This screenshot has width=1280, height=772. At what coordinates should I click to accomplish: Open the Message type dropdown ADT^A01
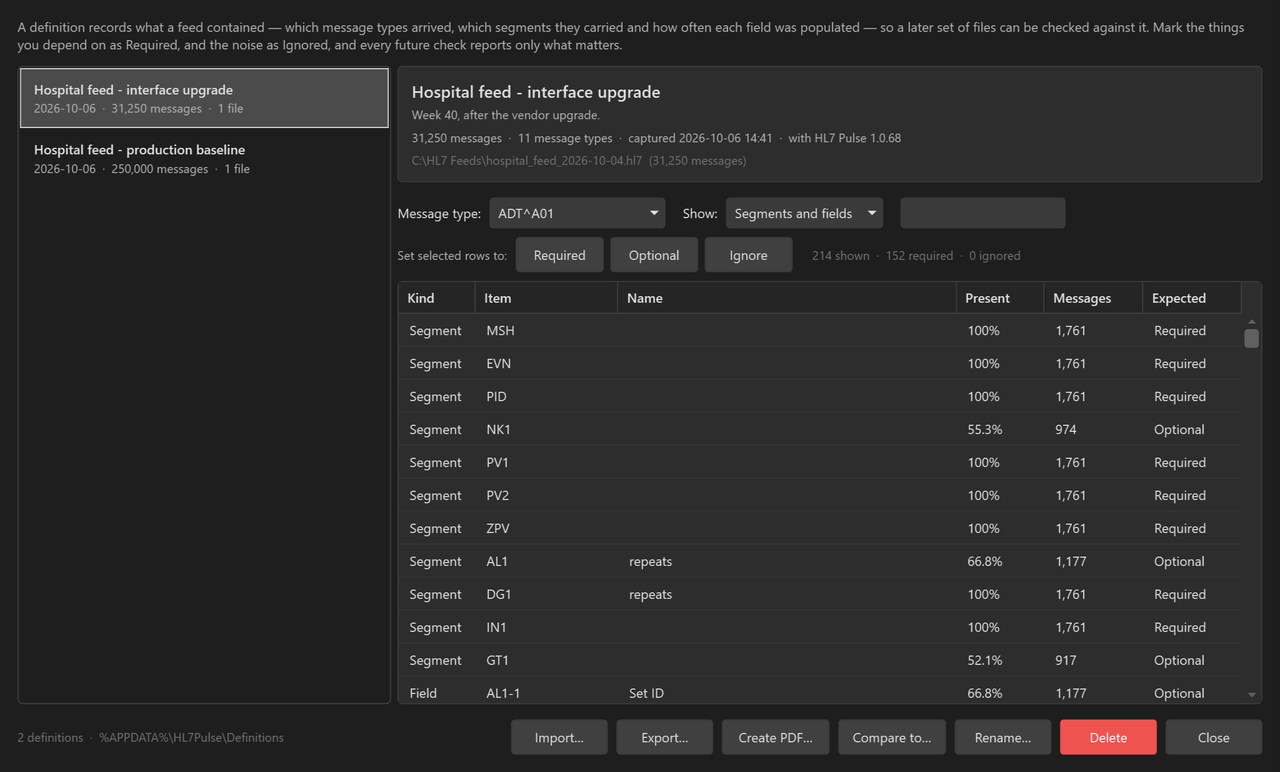(577, 213)
